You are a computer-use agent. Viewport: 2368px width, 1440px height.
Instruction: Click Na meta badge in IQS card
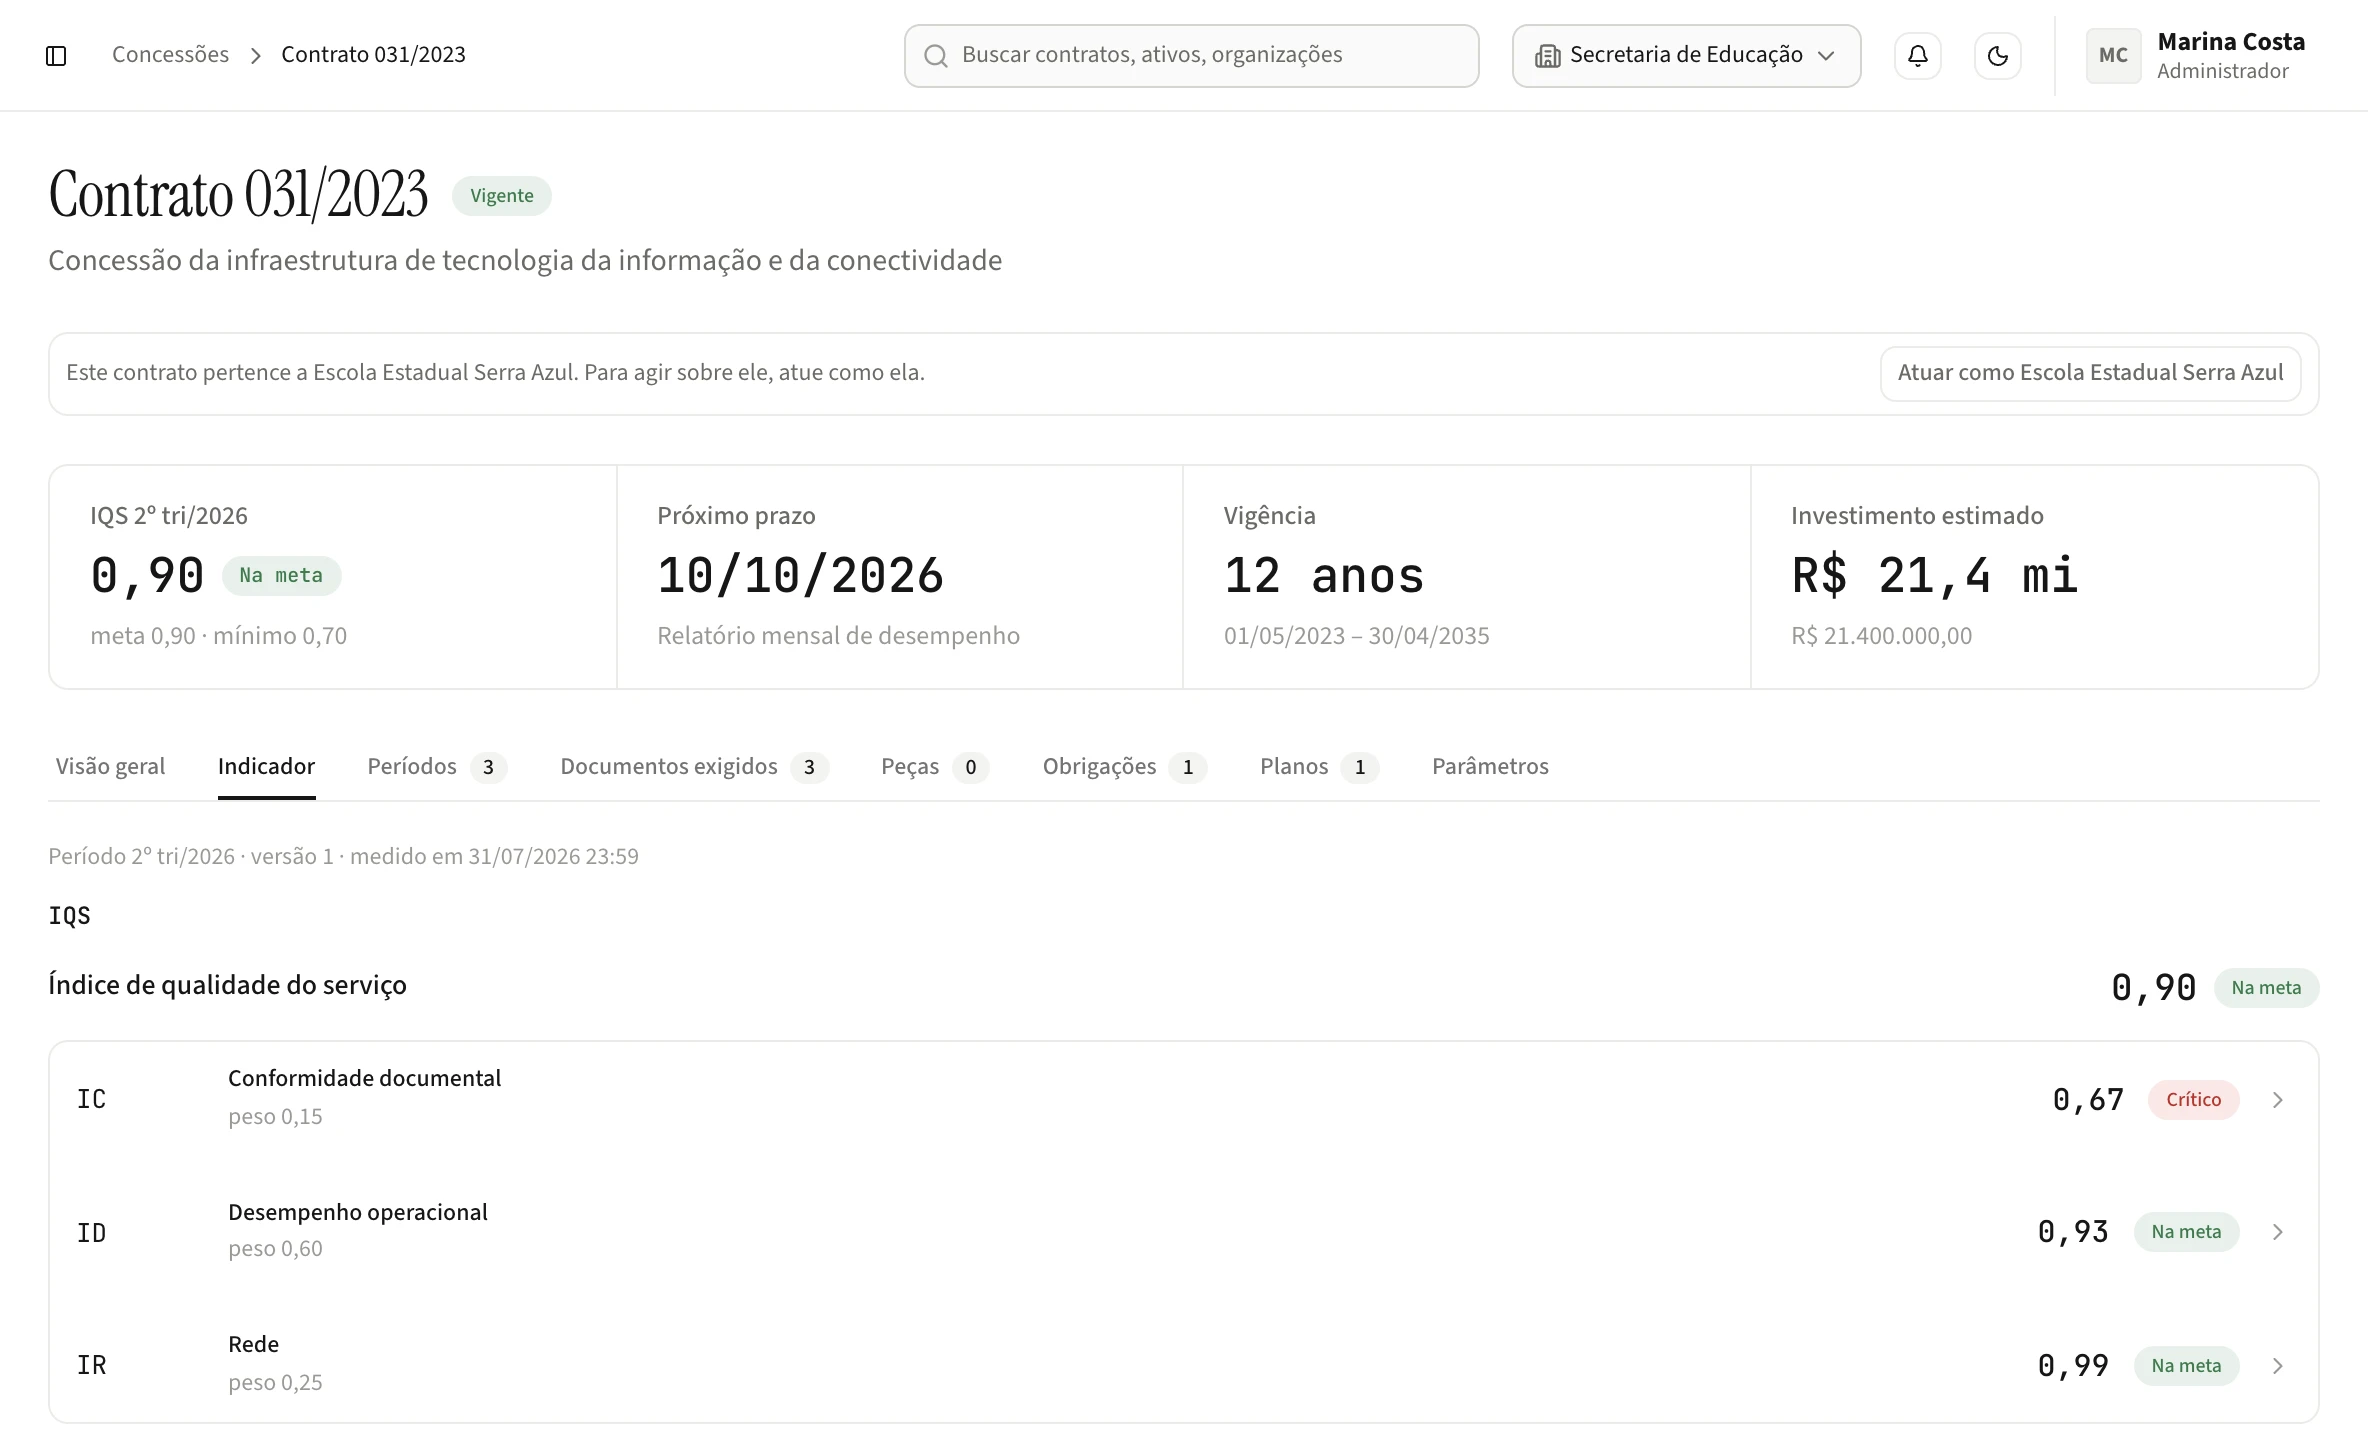pos(281,576)
